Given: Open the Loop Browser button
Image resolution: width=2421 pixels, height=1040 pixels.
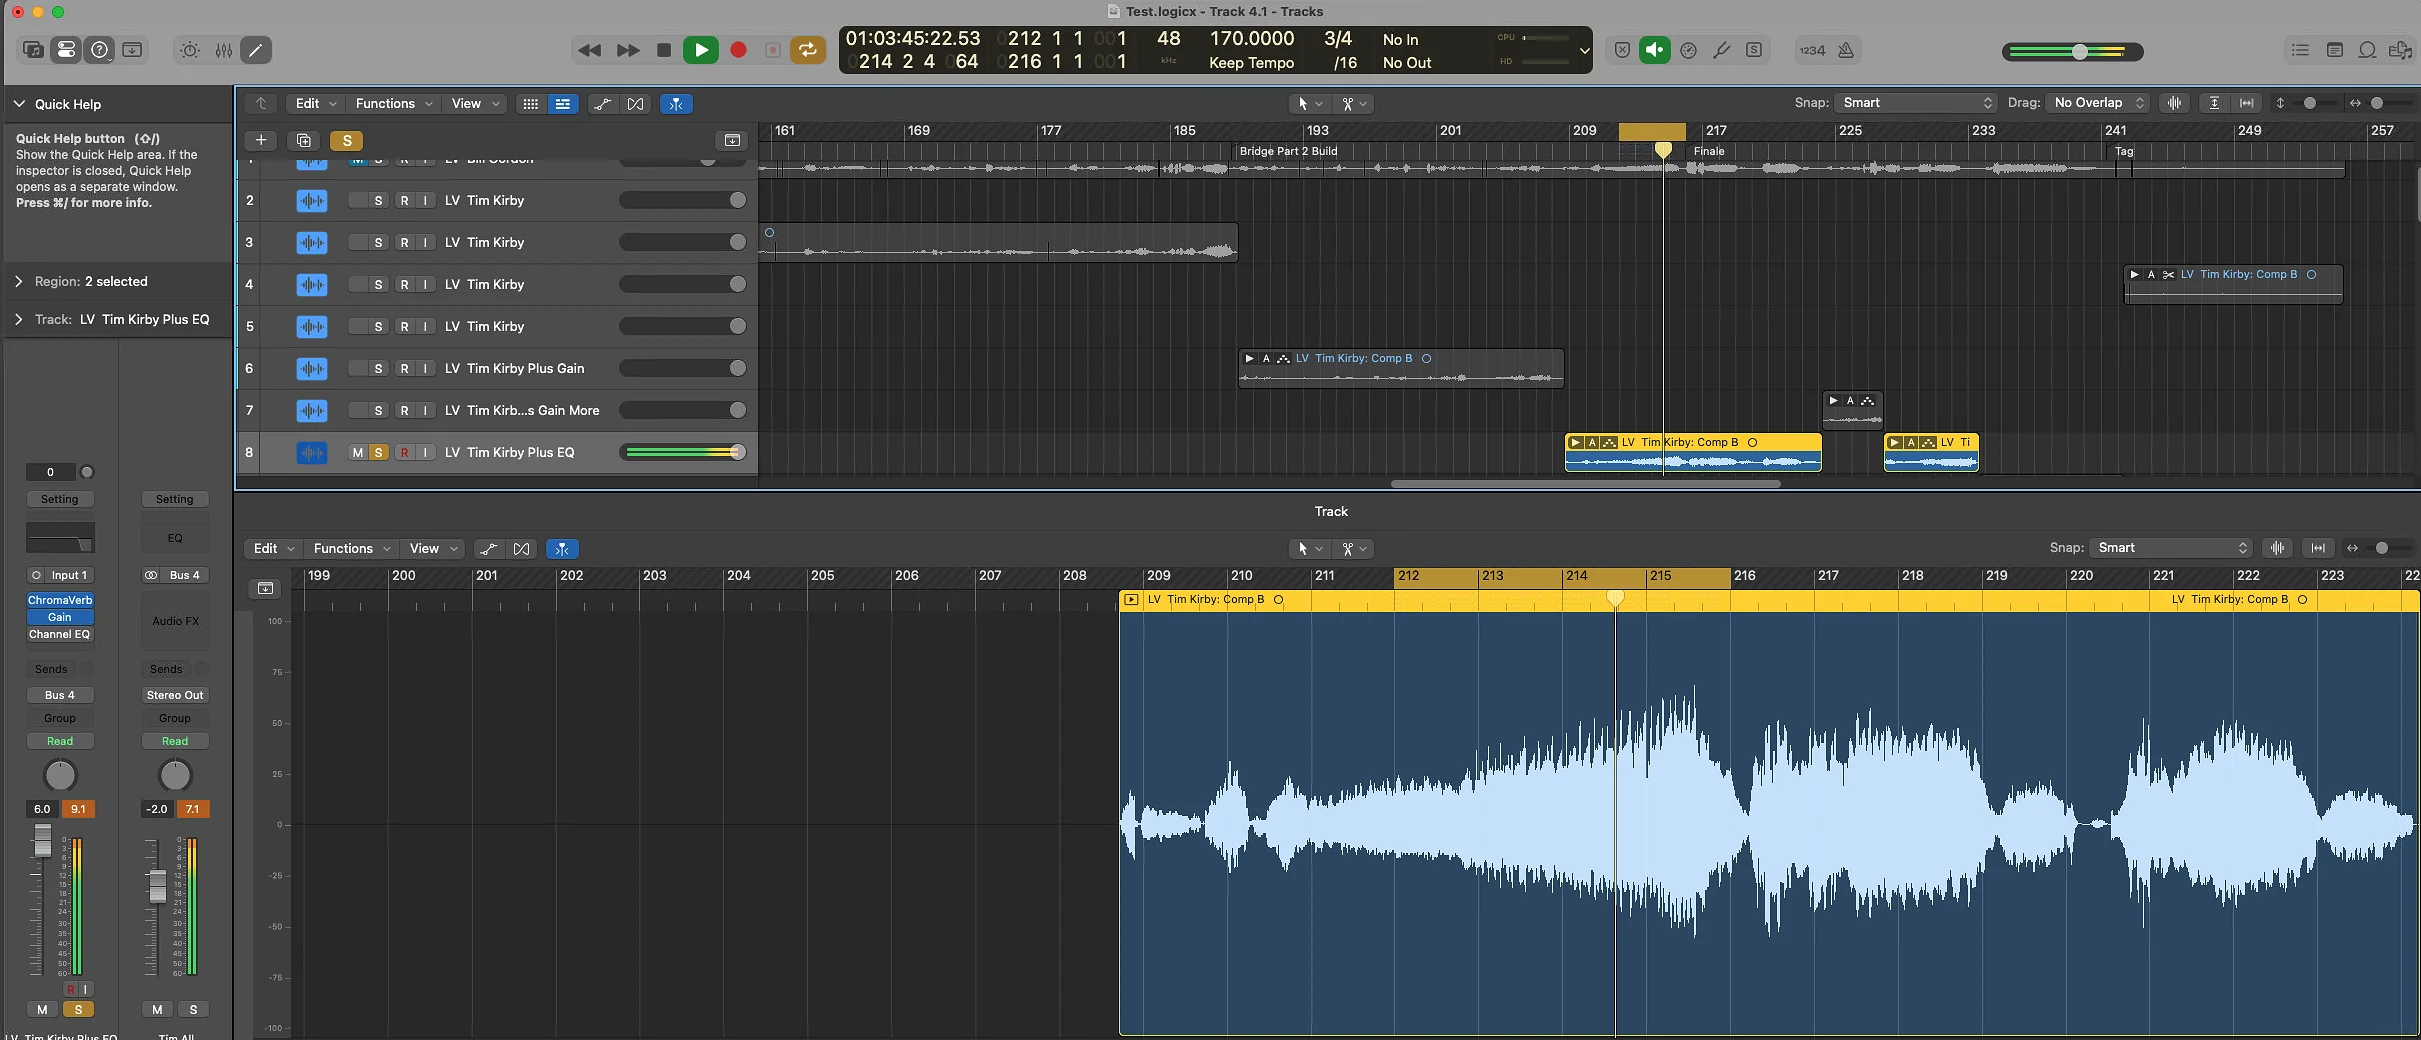Looking at the screenshot, I should (x=2367, y=50).
